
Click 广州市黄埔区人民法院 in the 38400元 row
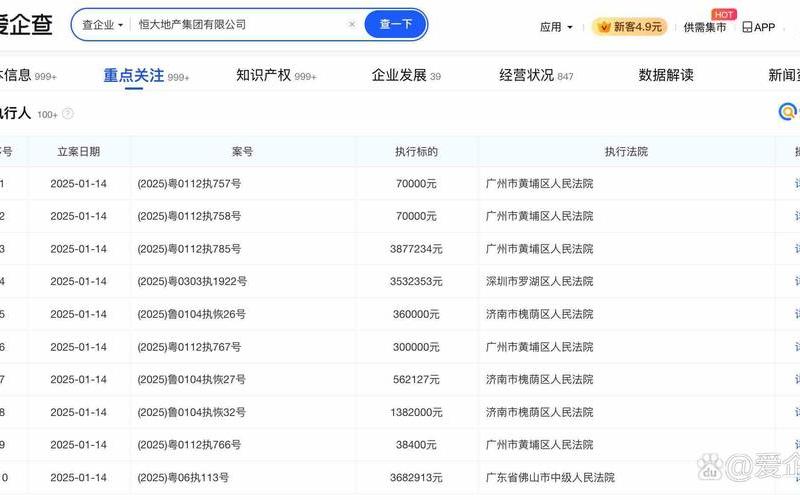[x=540, y=445]
